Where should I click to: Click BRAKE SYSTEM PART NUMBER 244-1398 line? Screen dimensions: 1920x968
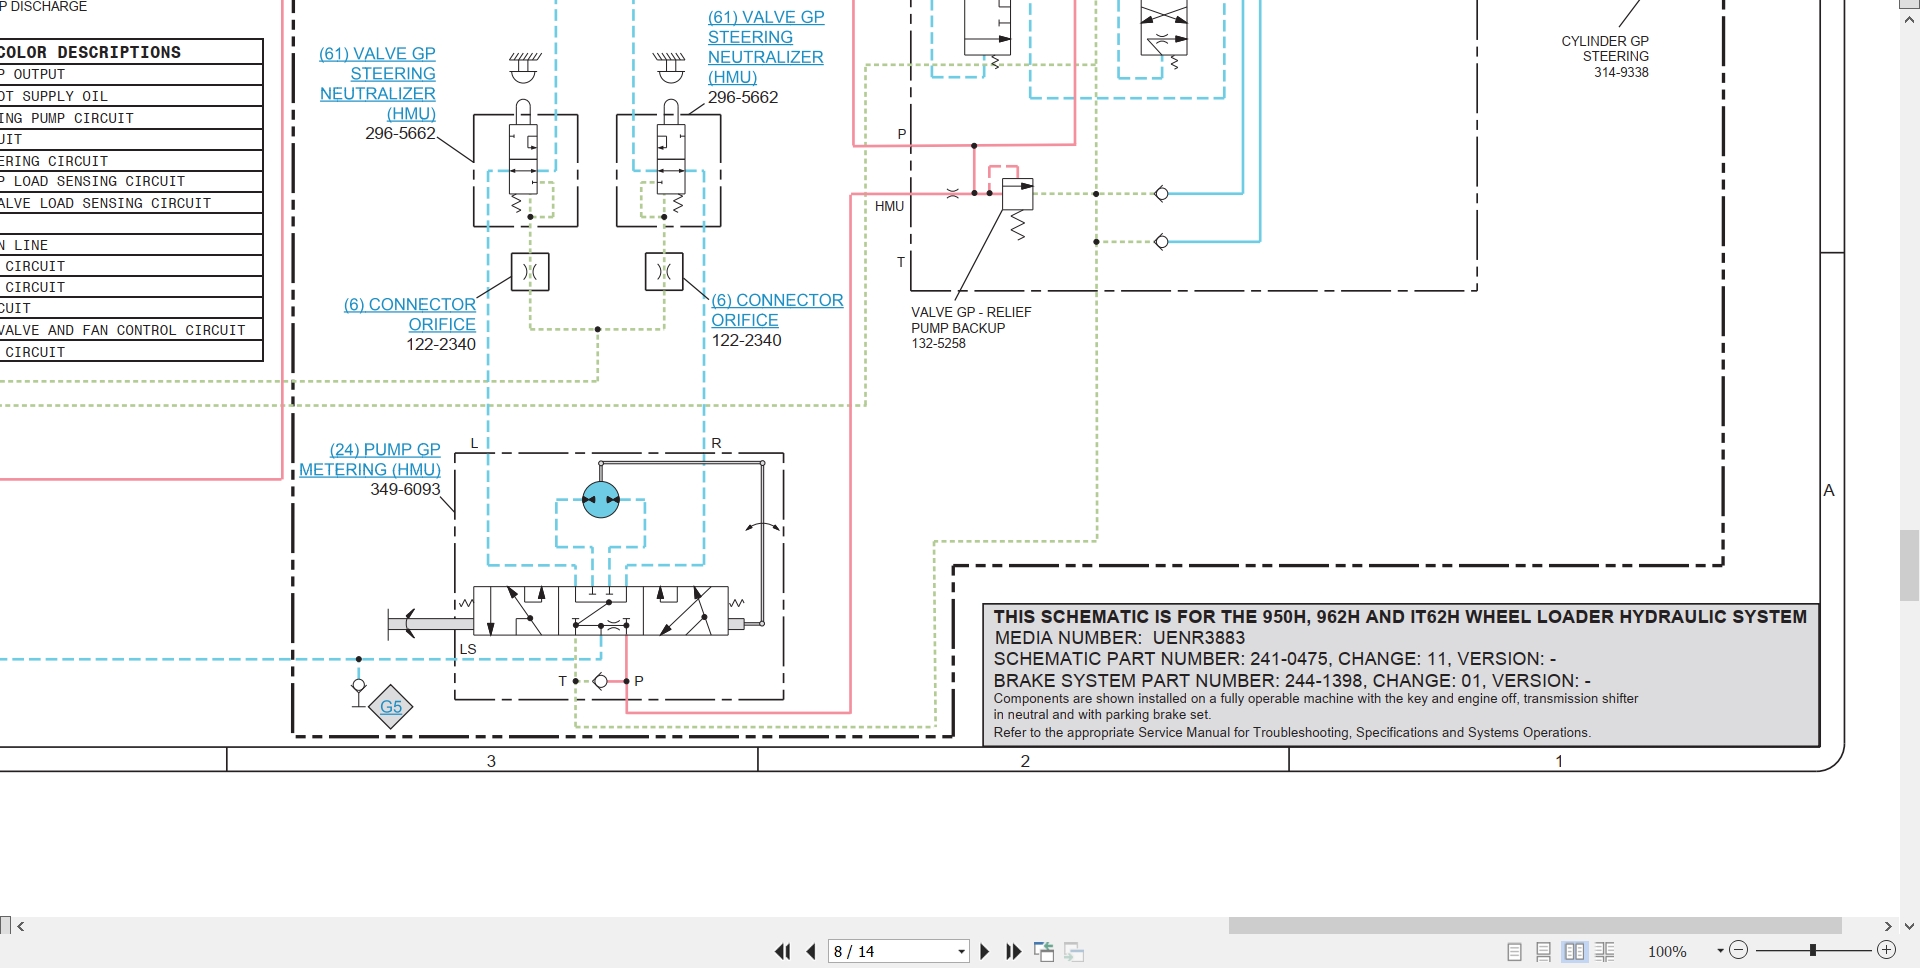coord(1292,681)
